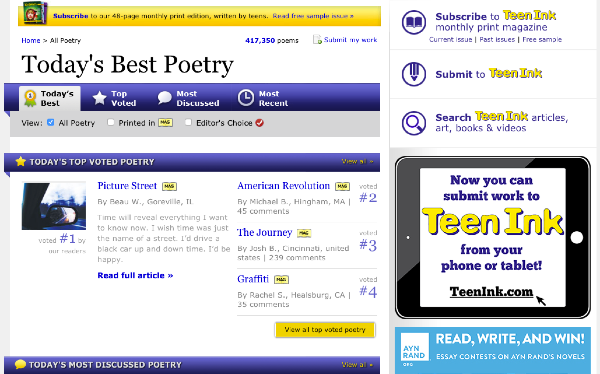The image size is (600, 374).
Task: Open Current issue link in sidebar
Action: click(450, 39)
